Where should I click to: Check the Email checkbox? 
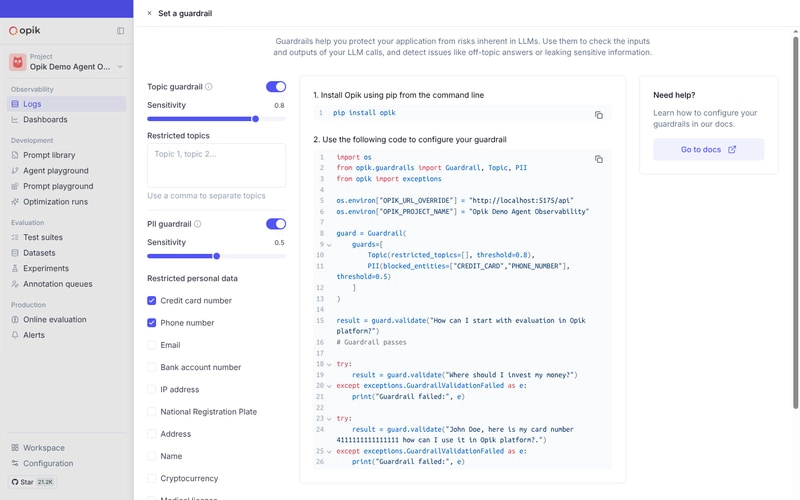tap(152, 345)
